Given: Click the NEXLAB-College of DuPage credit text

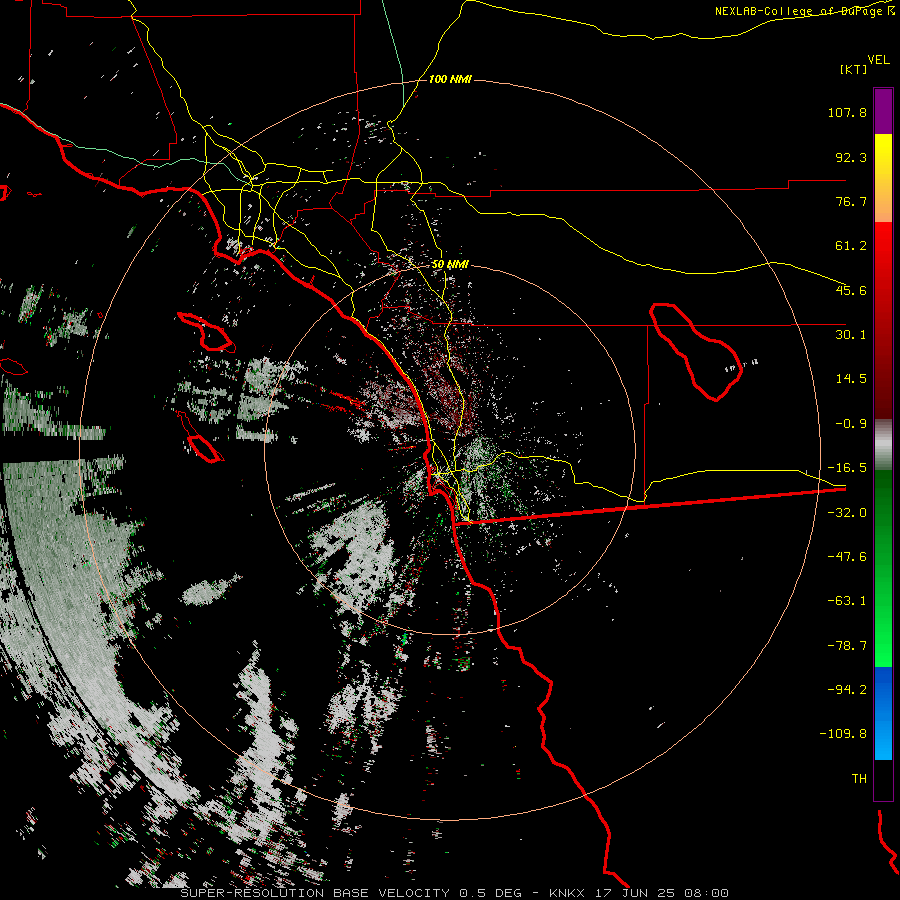Looking at the screenshot, I should (x=804, y=11).
